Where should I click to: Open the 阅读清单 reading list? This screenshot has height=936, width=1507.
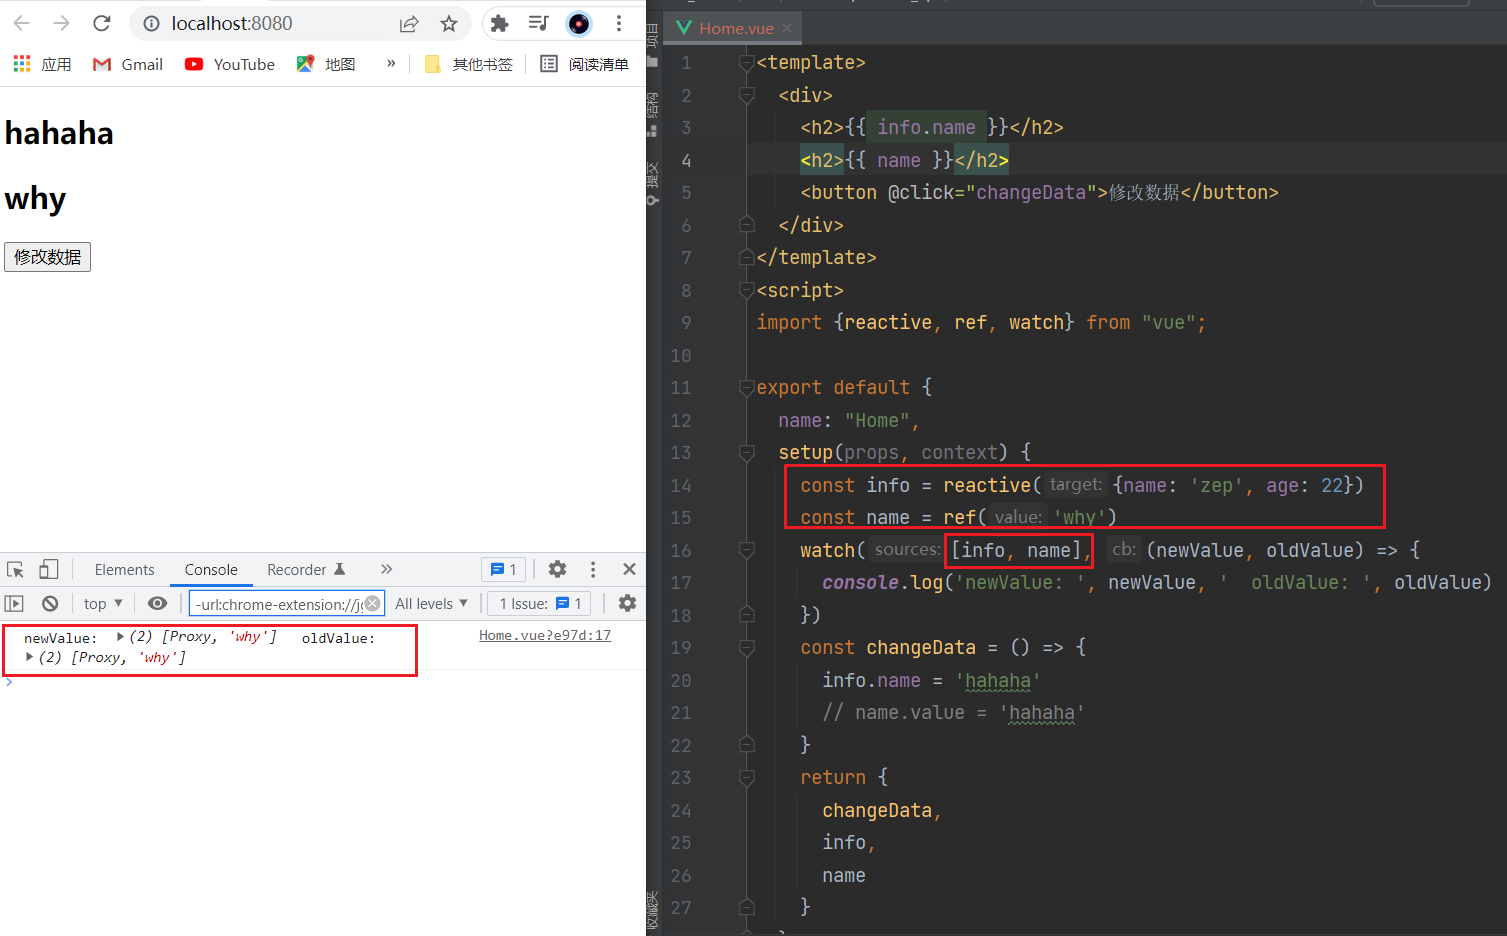click(585, 64)
